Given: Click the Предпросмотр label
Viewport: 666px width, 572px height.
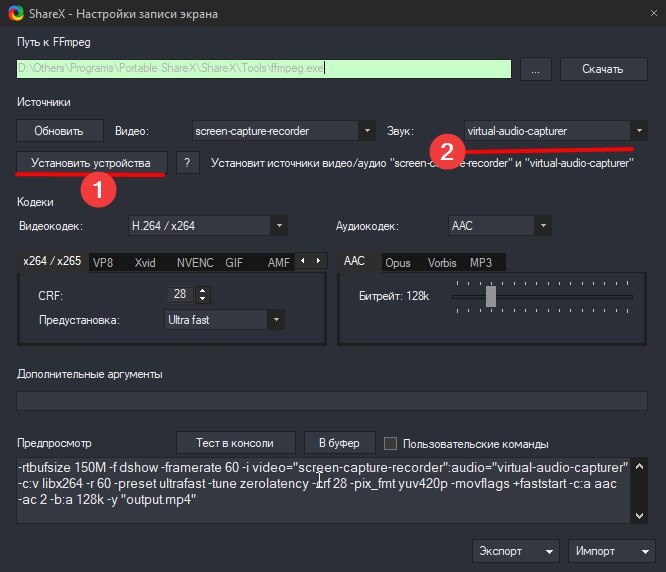Looking at the screenshot, I should (54, 443).
